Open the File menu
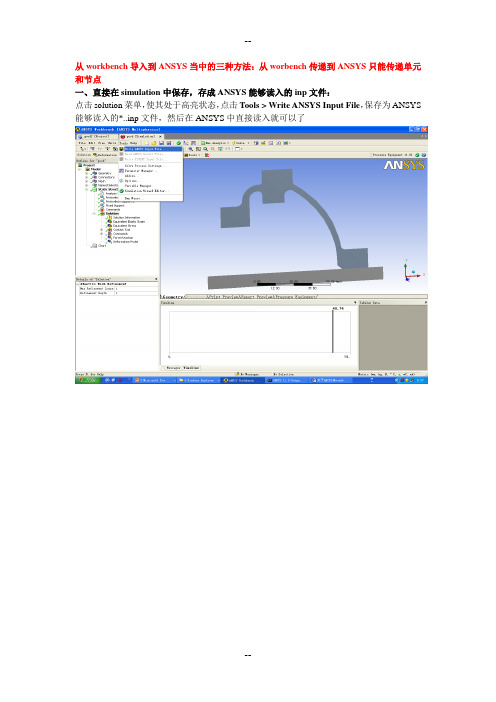Image resolution: width=496 pixels, height=702 pixels. [x=82, y=143]
